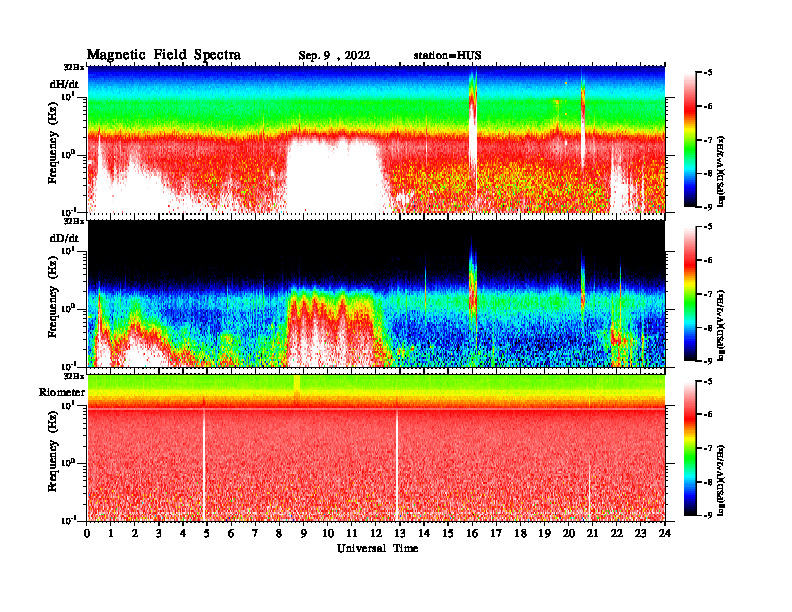Click hour 17 on the time axis
This screenshot has height=612, width=792.
496,534
